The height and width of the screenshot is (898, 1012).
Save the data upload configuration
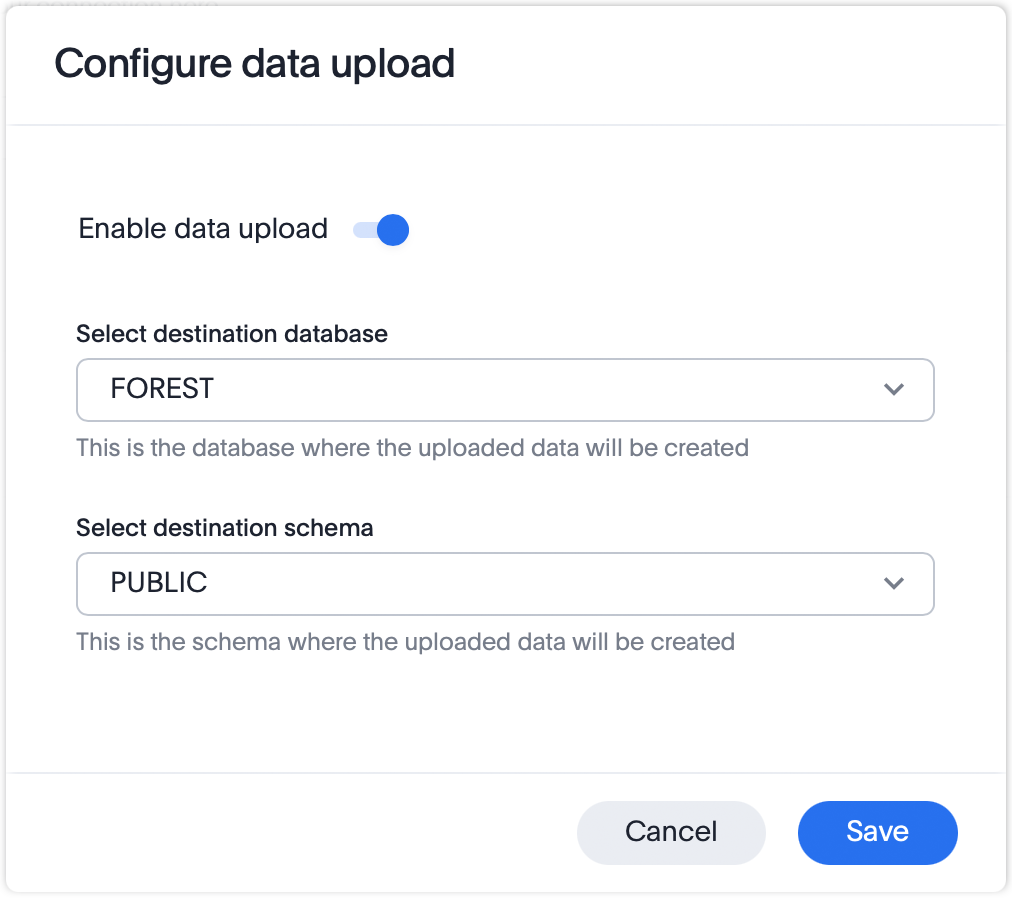click(x=877, y=832)
